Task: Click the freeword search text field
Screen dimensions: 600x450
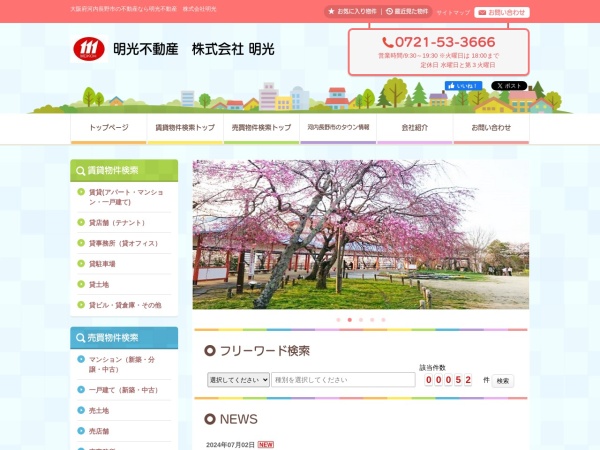Action: [x=343, y=380]
